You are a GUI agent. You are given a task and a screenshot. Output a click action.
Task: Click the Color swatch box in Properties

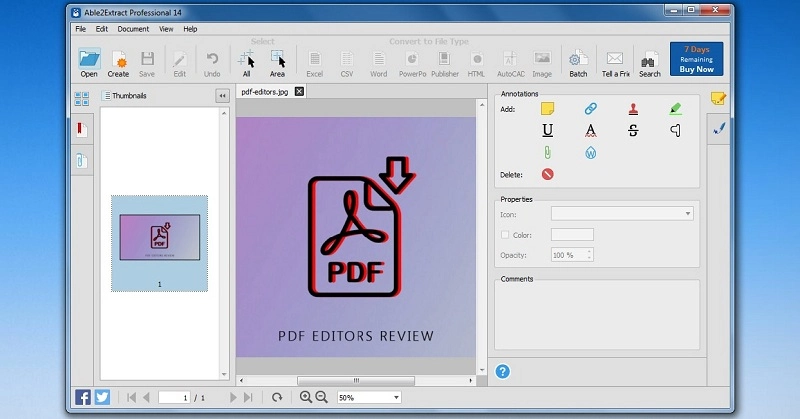(x=572, y=235)
